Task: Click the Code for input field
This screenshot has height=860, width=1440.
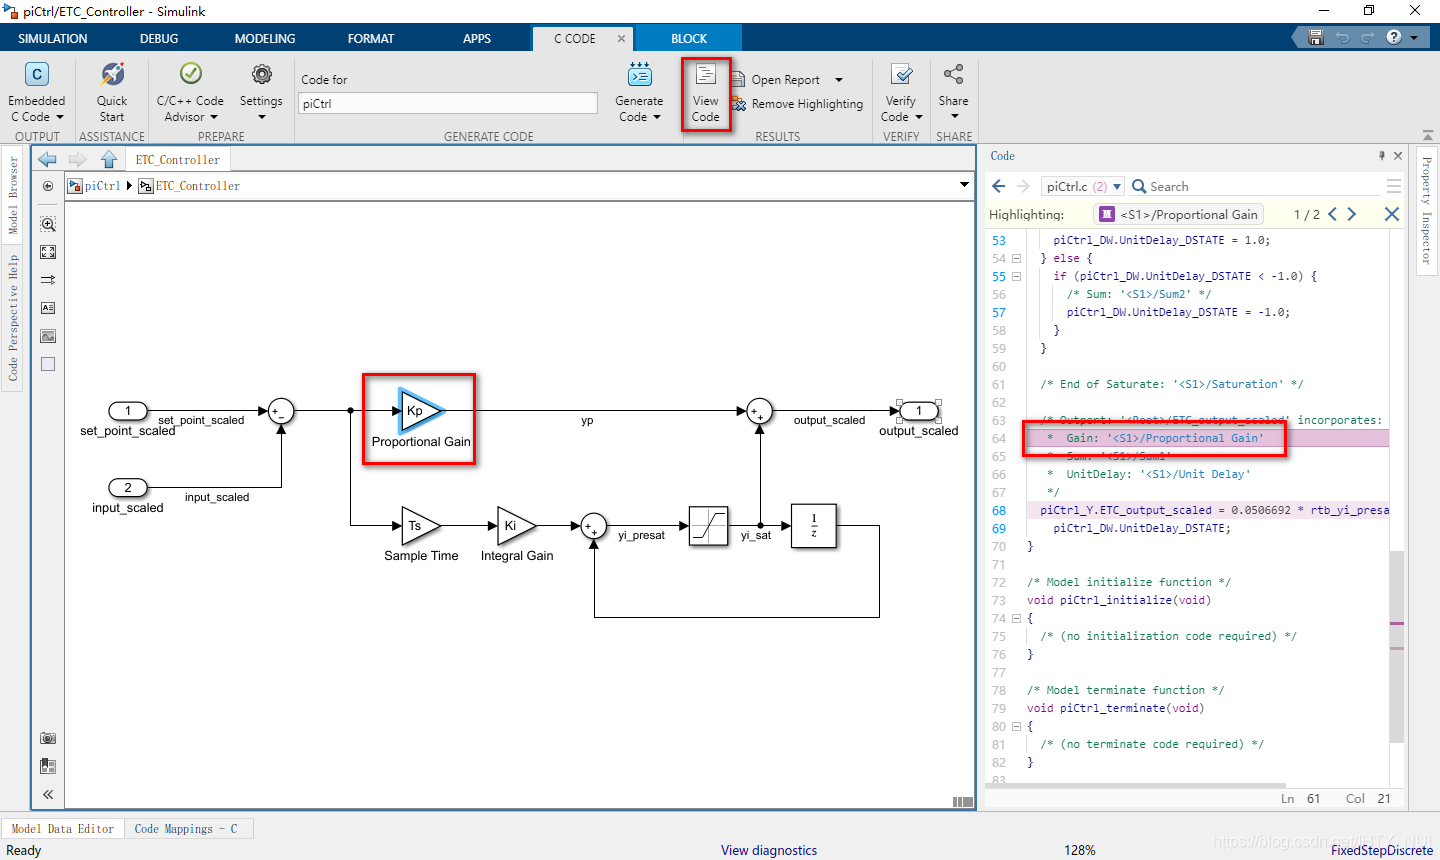Action: [448, 103]
